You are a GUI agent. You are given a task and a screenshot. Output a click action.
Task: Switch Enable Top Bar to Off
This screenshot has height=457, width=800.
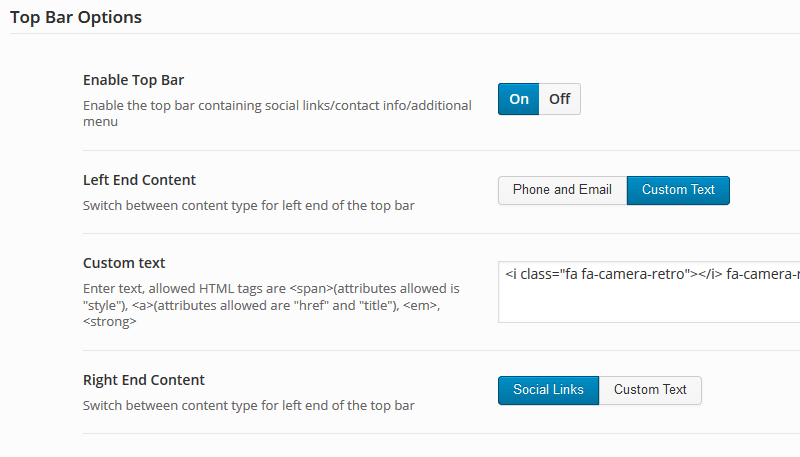coord(560,99)
